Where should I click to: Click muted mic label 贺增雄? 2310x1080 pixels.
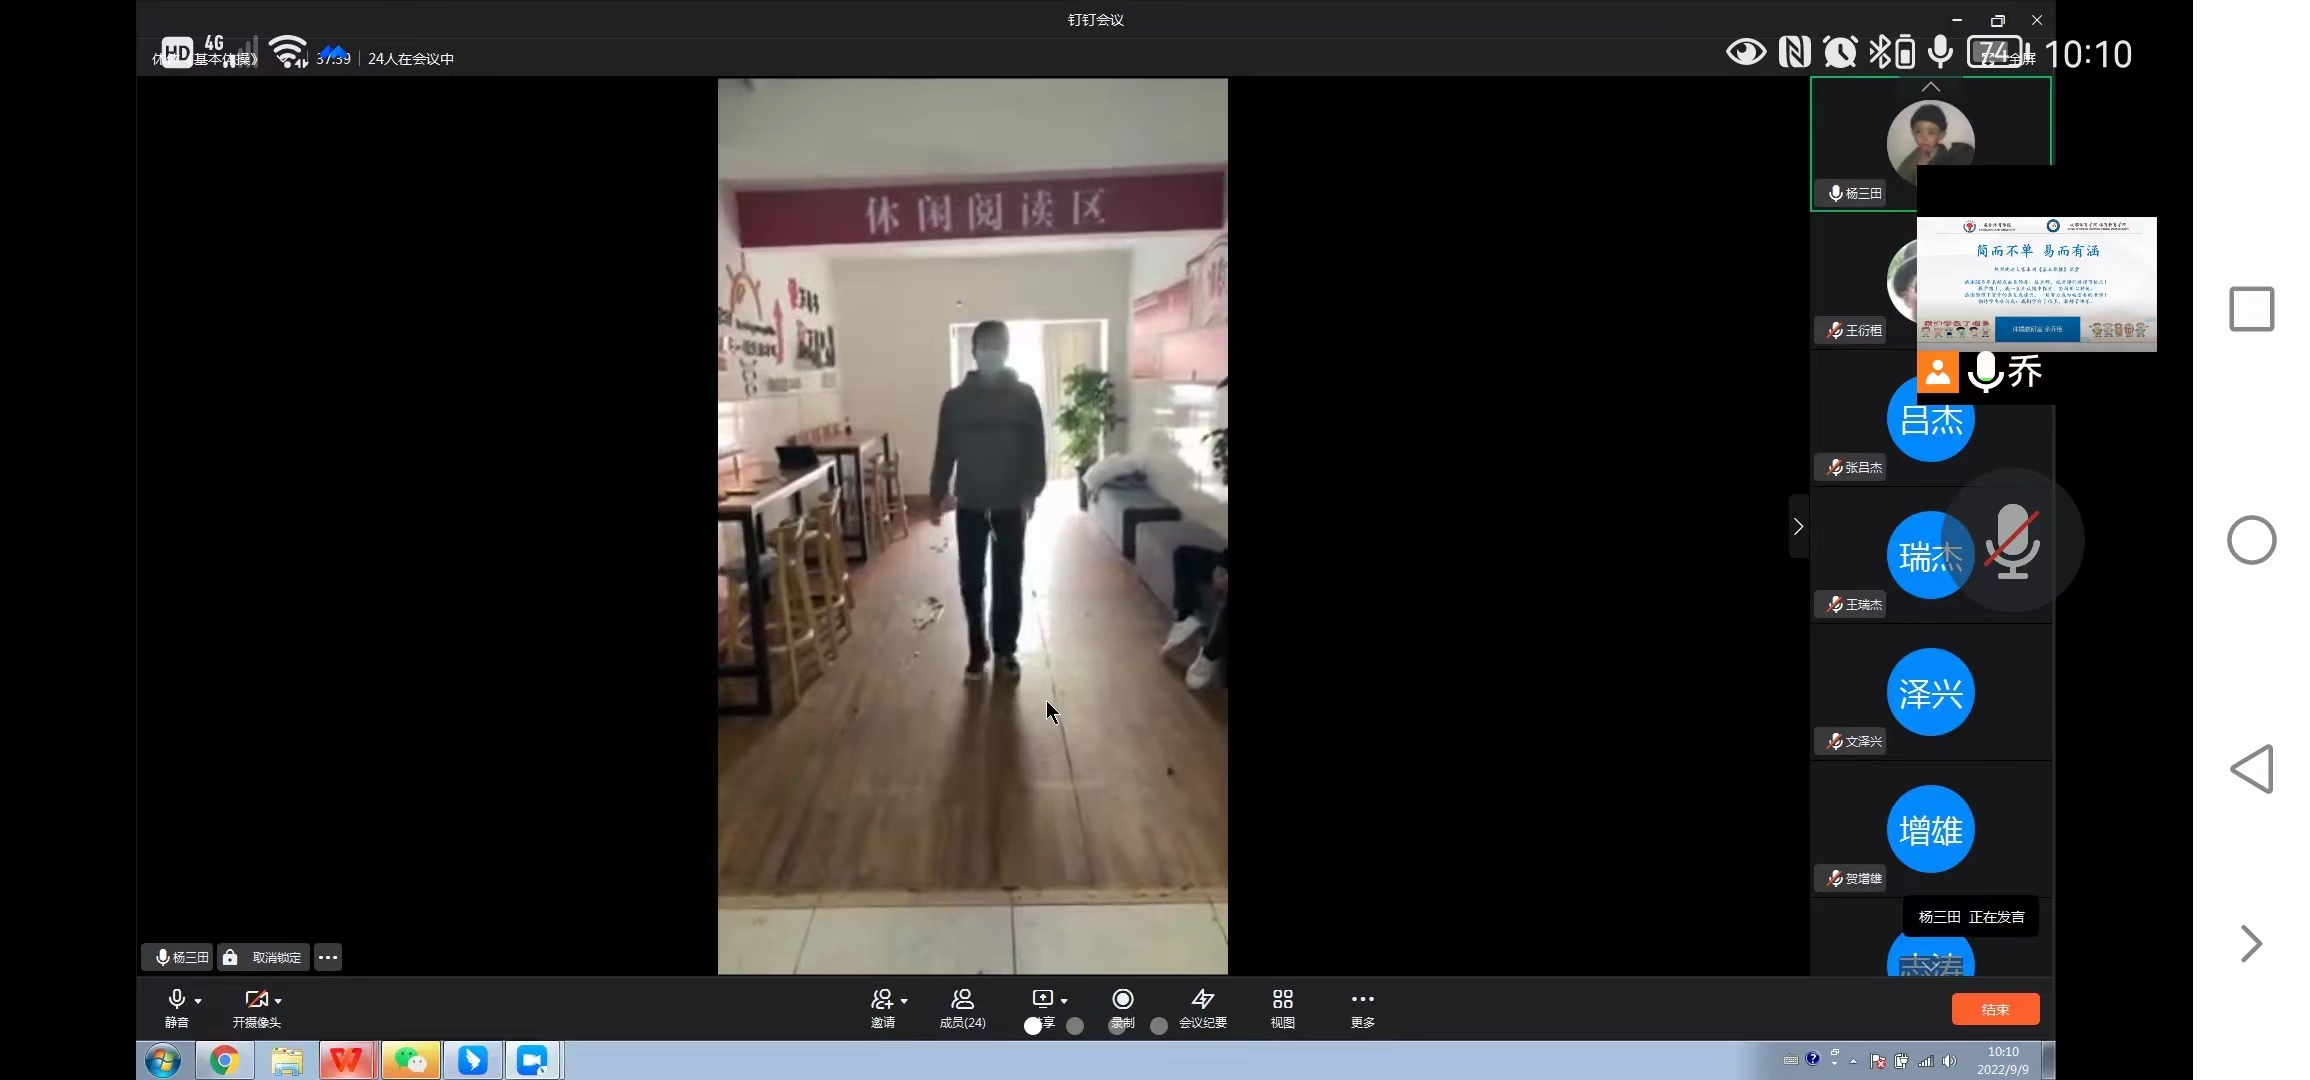point(1850,878)
